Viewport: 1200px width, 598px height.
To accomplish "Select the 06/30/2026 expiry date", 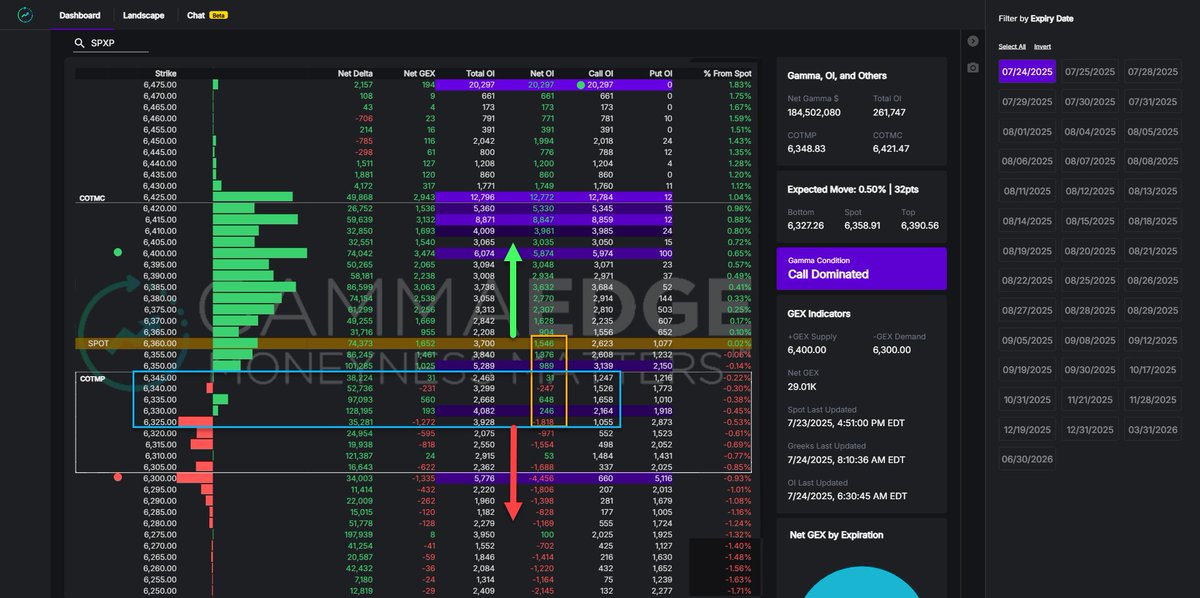I will 1028,459.
